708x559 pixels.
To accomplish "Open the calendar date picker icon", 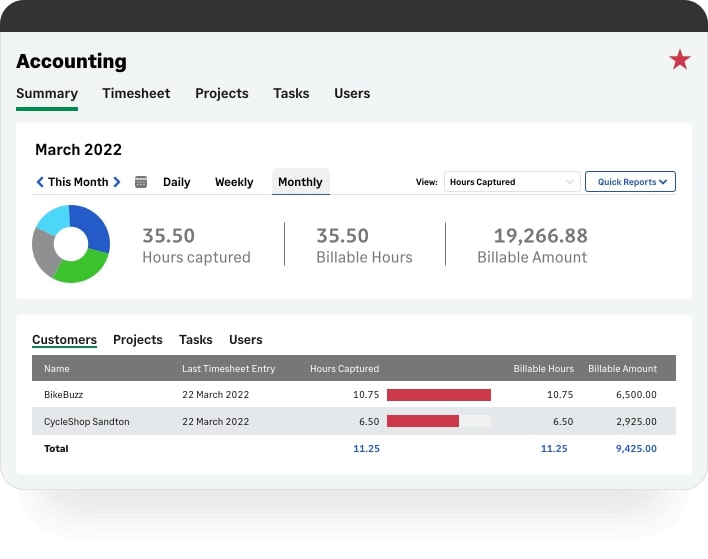I will [x=141, y=182].
